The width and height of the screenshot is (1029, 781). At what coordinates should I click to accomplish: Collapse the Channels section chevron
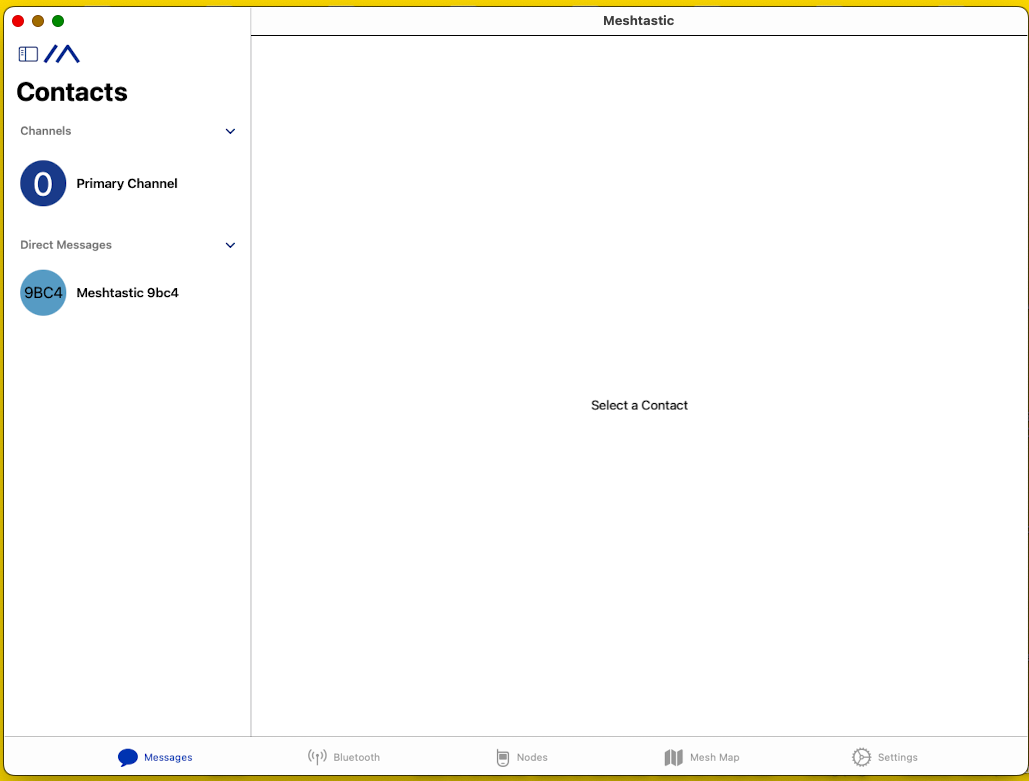pos(230,131)
